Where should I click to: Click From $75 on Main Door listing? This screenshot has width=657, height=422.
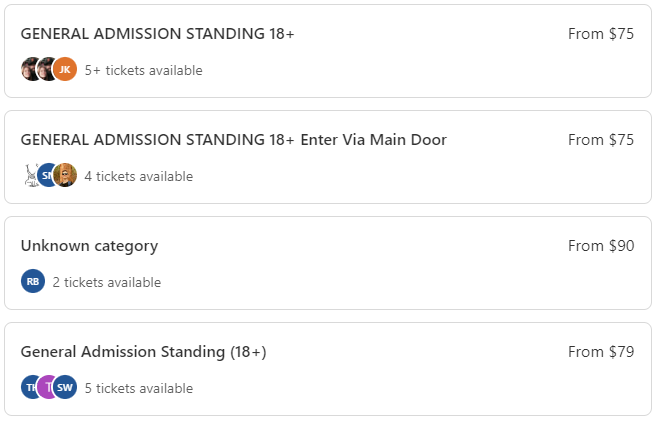[x=600, y=140]
